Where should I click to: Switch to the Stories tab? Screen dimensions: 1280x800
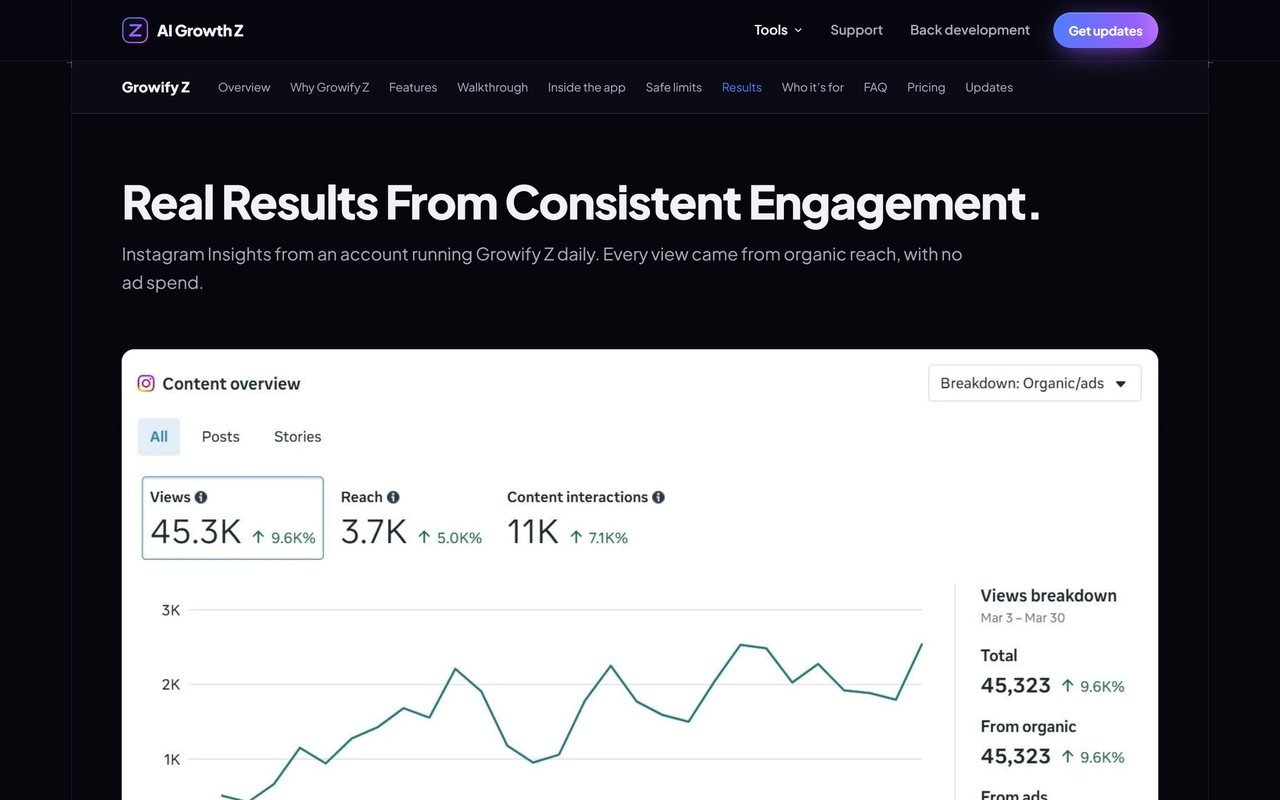(298, 437)
